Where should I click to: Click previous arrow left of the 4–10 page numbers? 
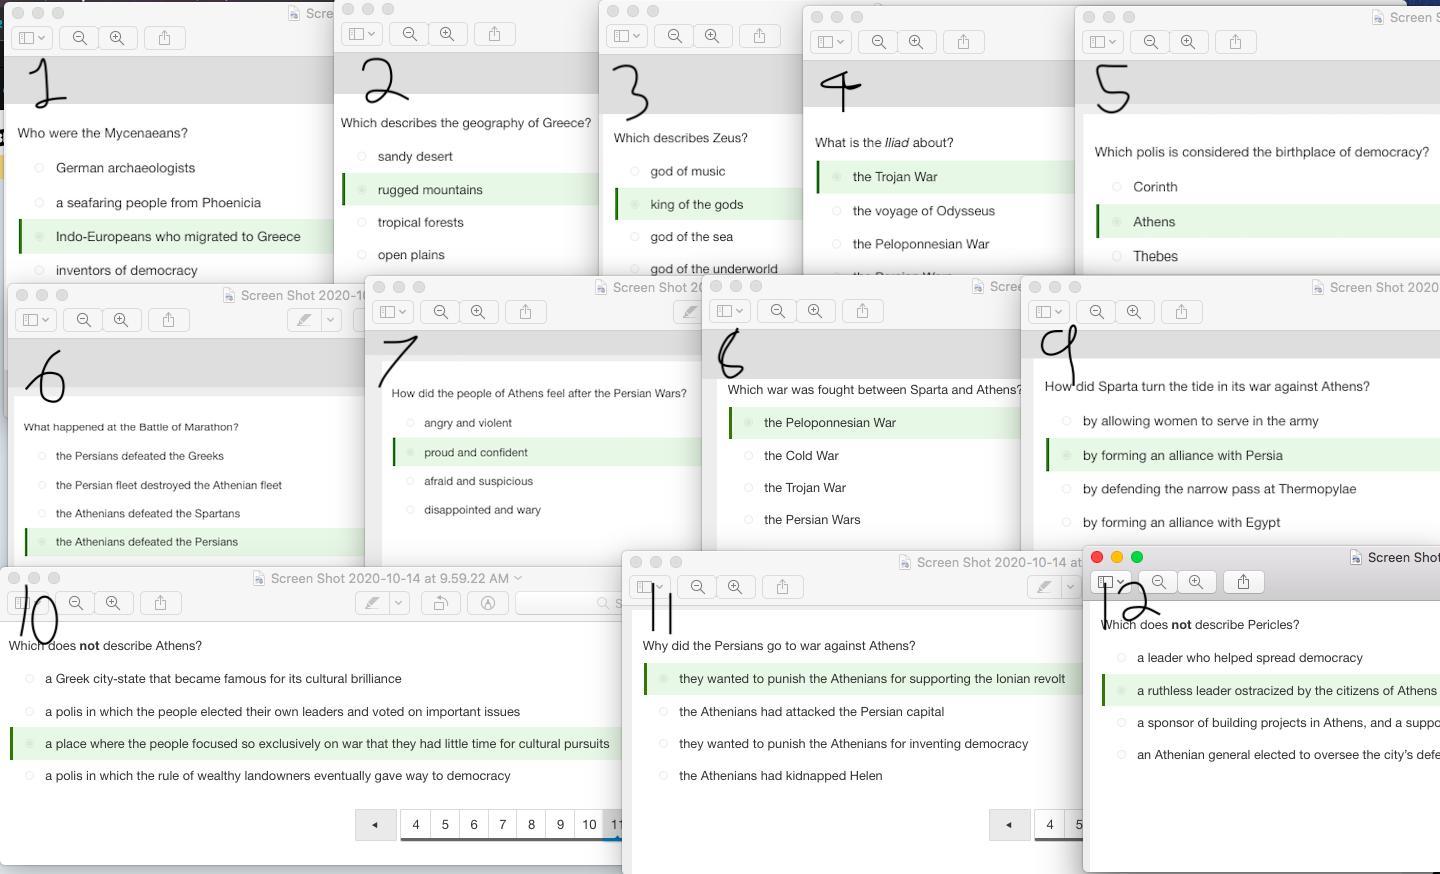[x=375, y=825]
